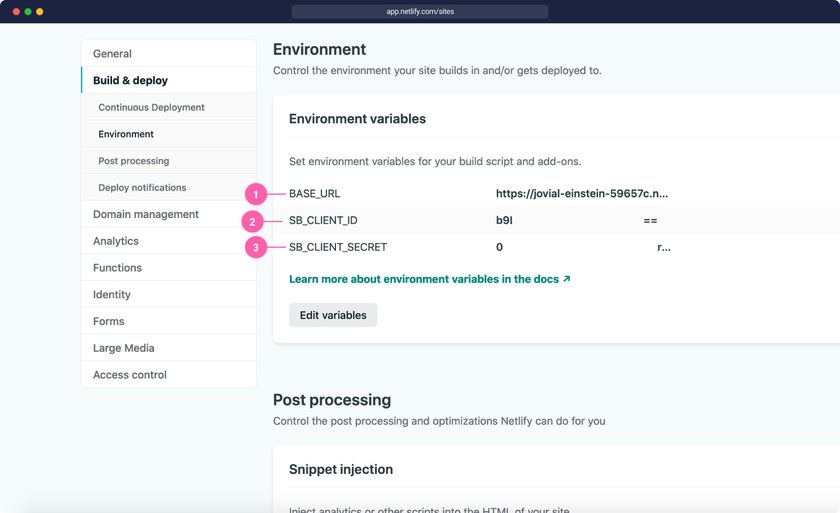Open Access control settings

[129, 375]
